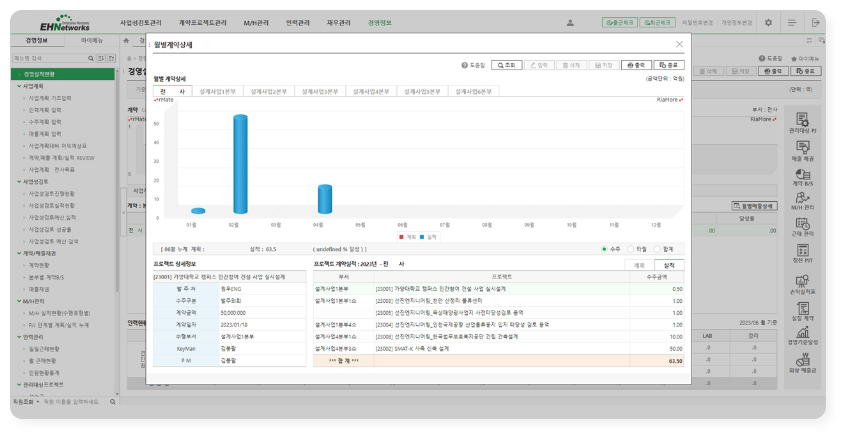This screenshot has height=439, width=846.
Task: Click the home icon tab
Action: point(125,41)
